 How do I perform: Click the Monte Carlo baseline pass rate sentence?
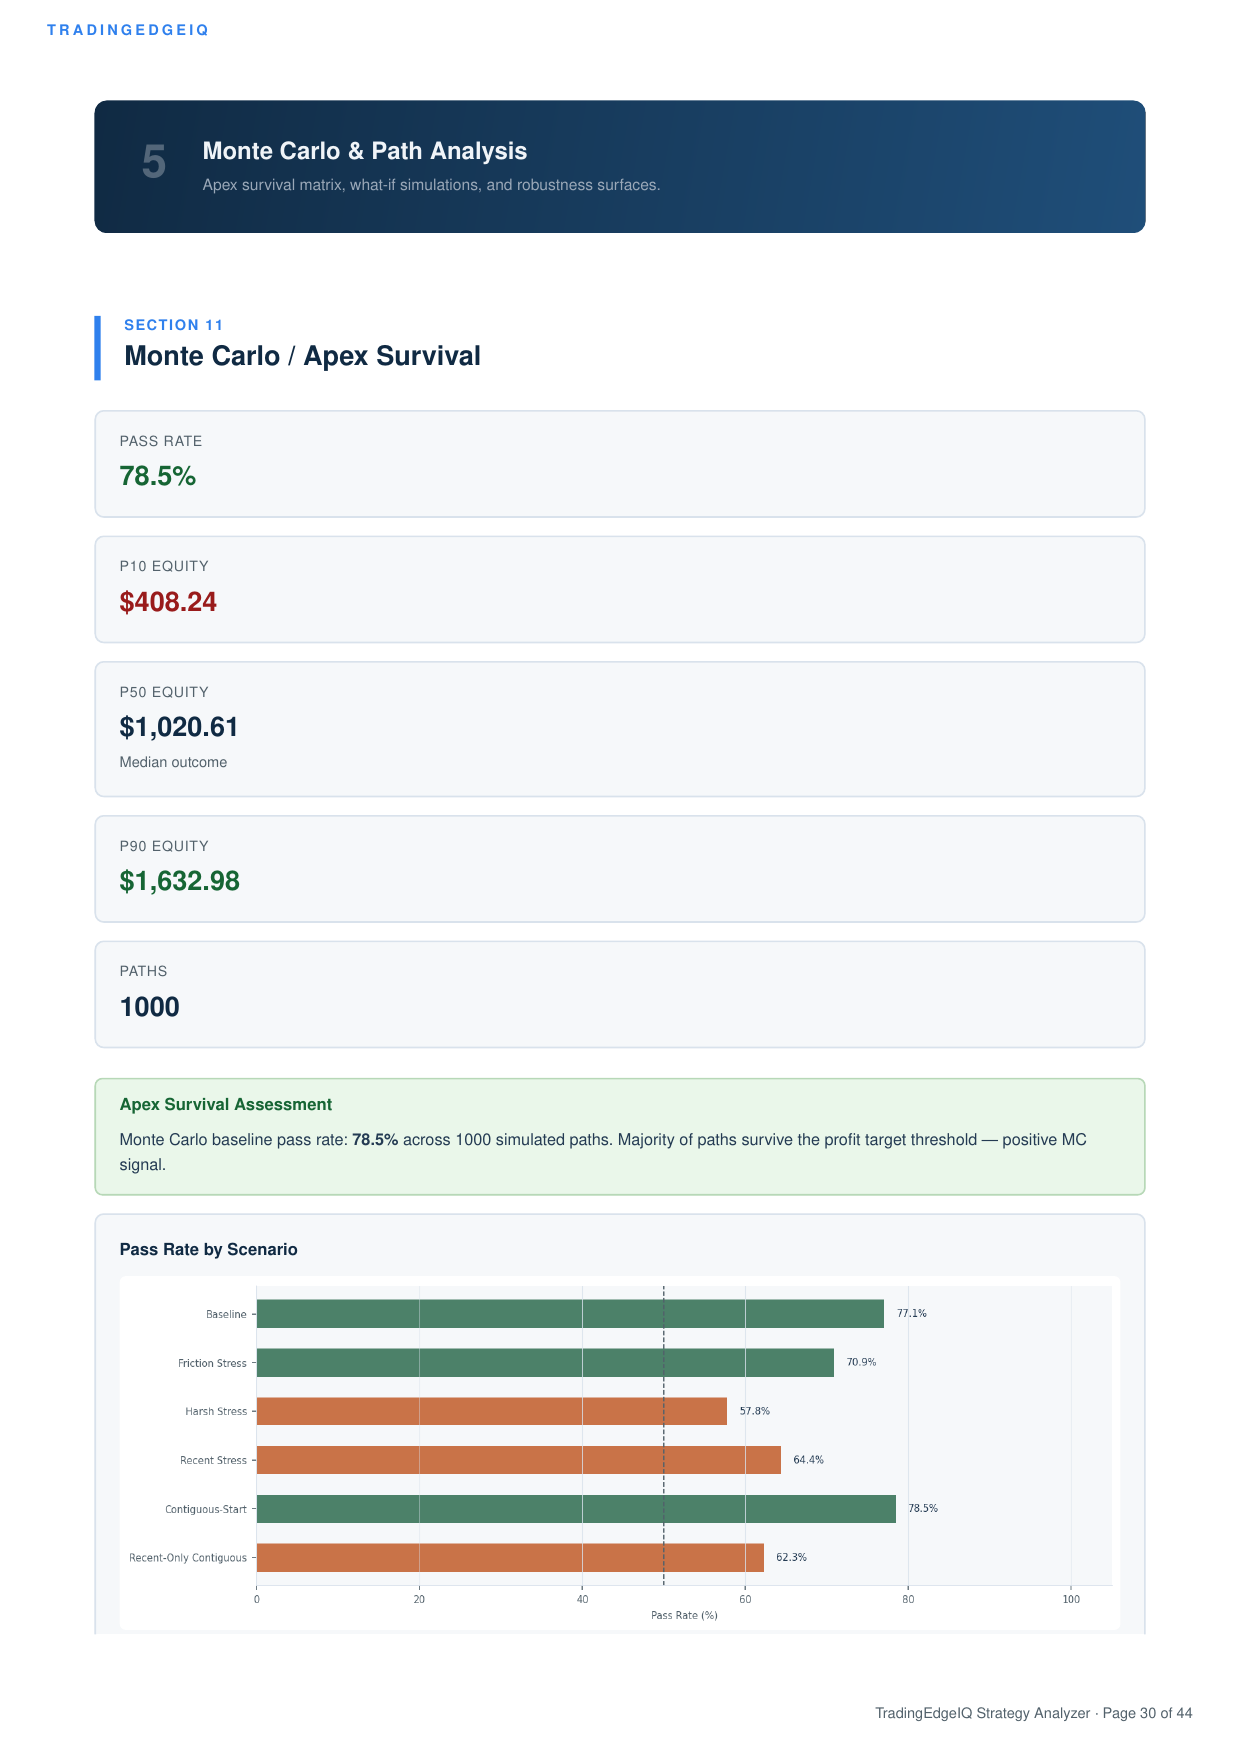tap(603, 1152)
